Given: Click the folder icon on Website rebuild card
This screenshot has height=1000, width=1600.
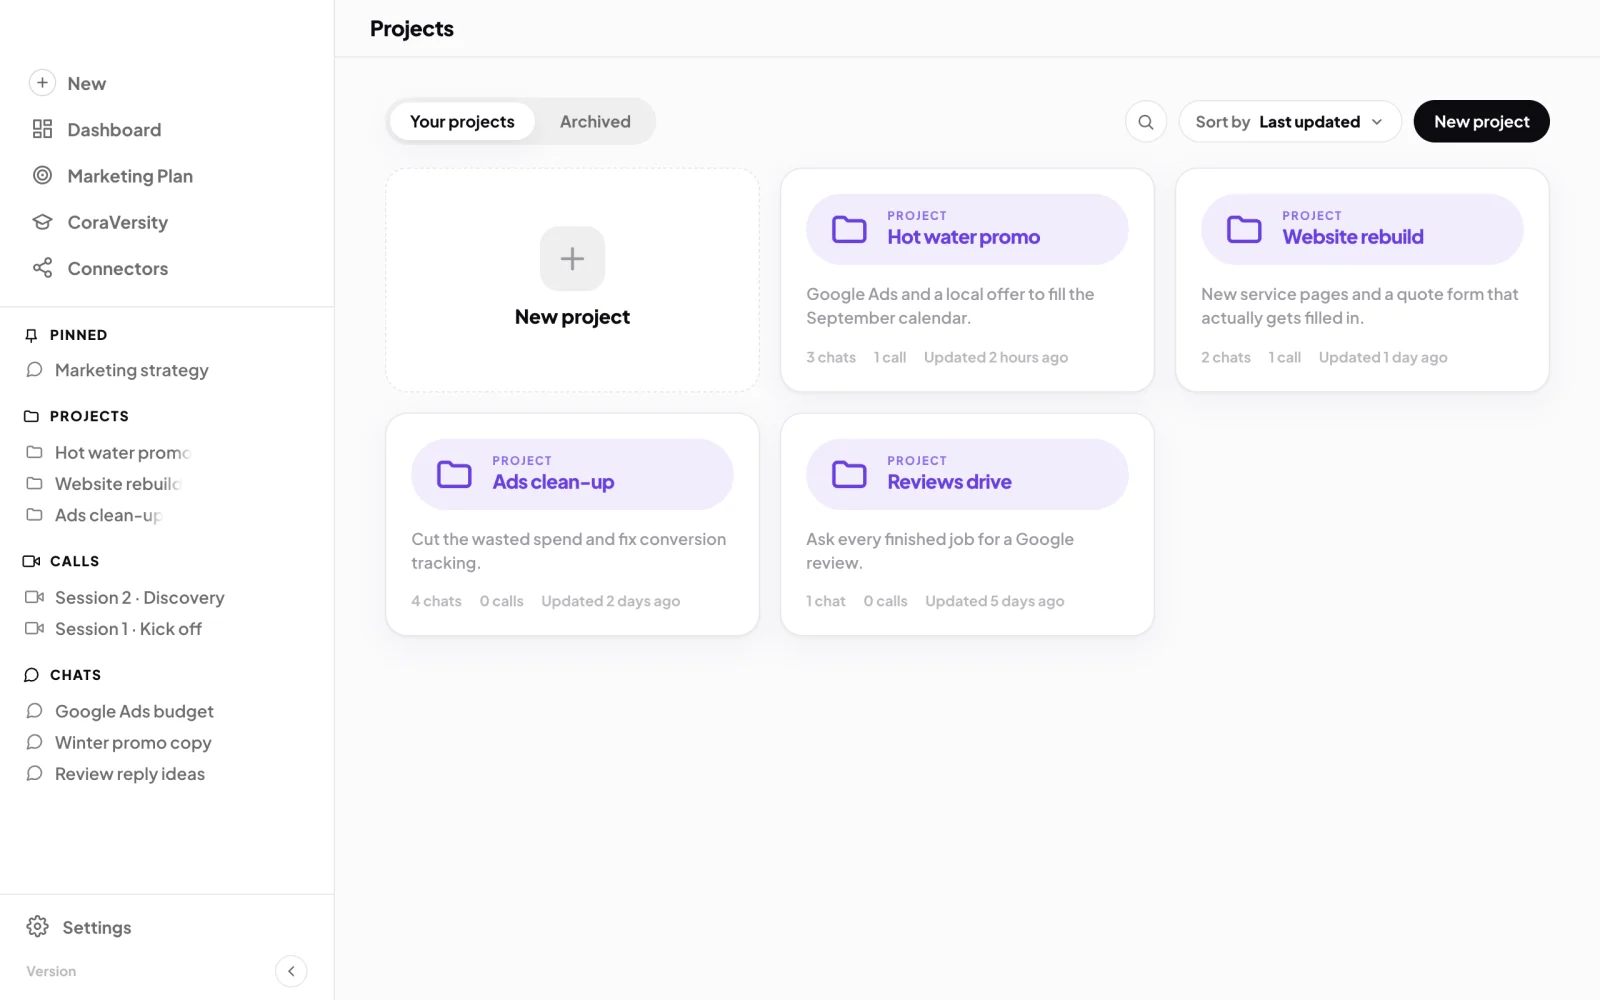Looking at the screenshot, I should pos(1244,229).
